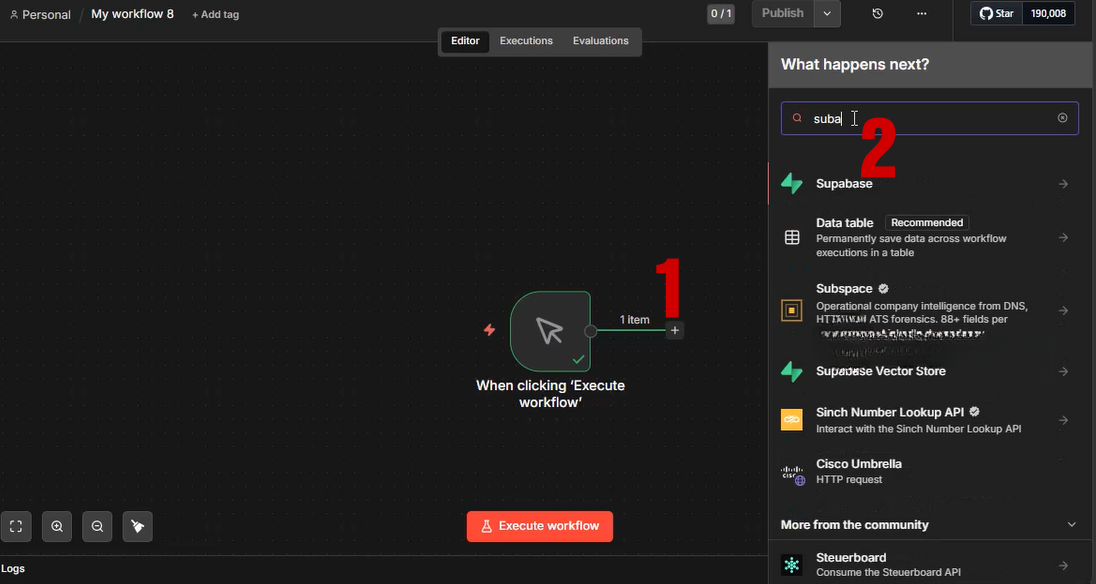
Task: Click the node's green success checkmark
Action: point(578,360)
